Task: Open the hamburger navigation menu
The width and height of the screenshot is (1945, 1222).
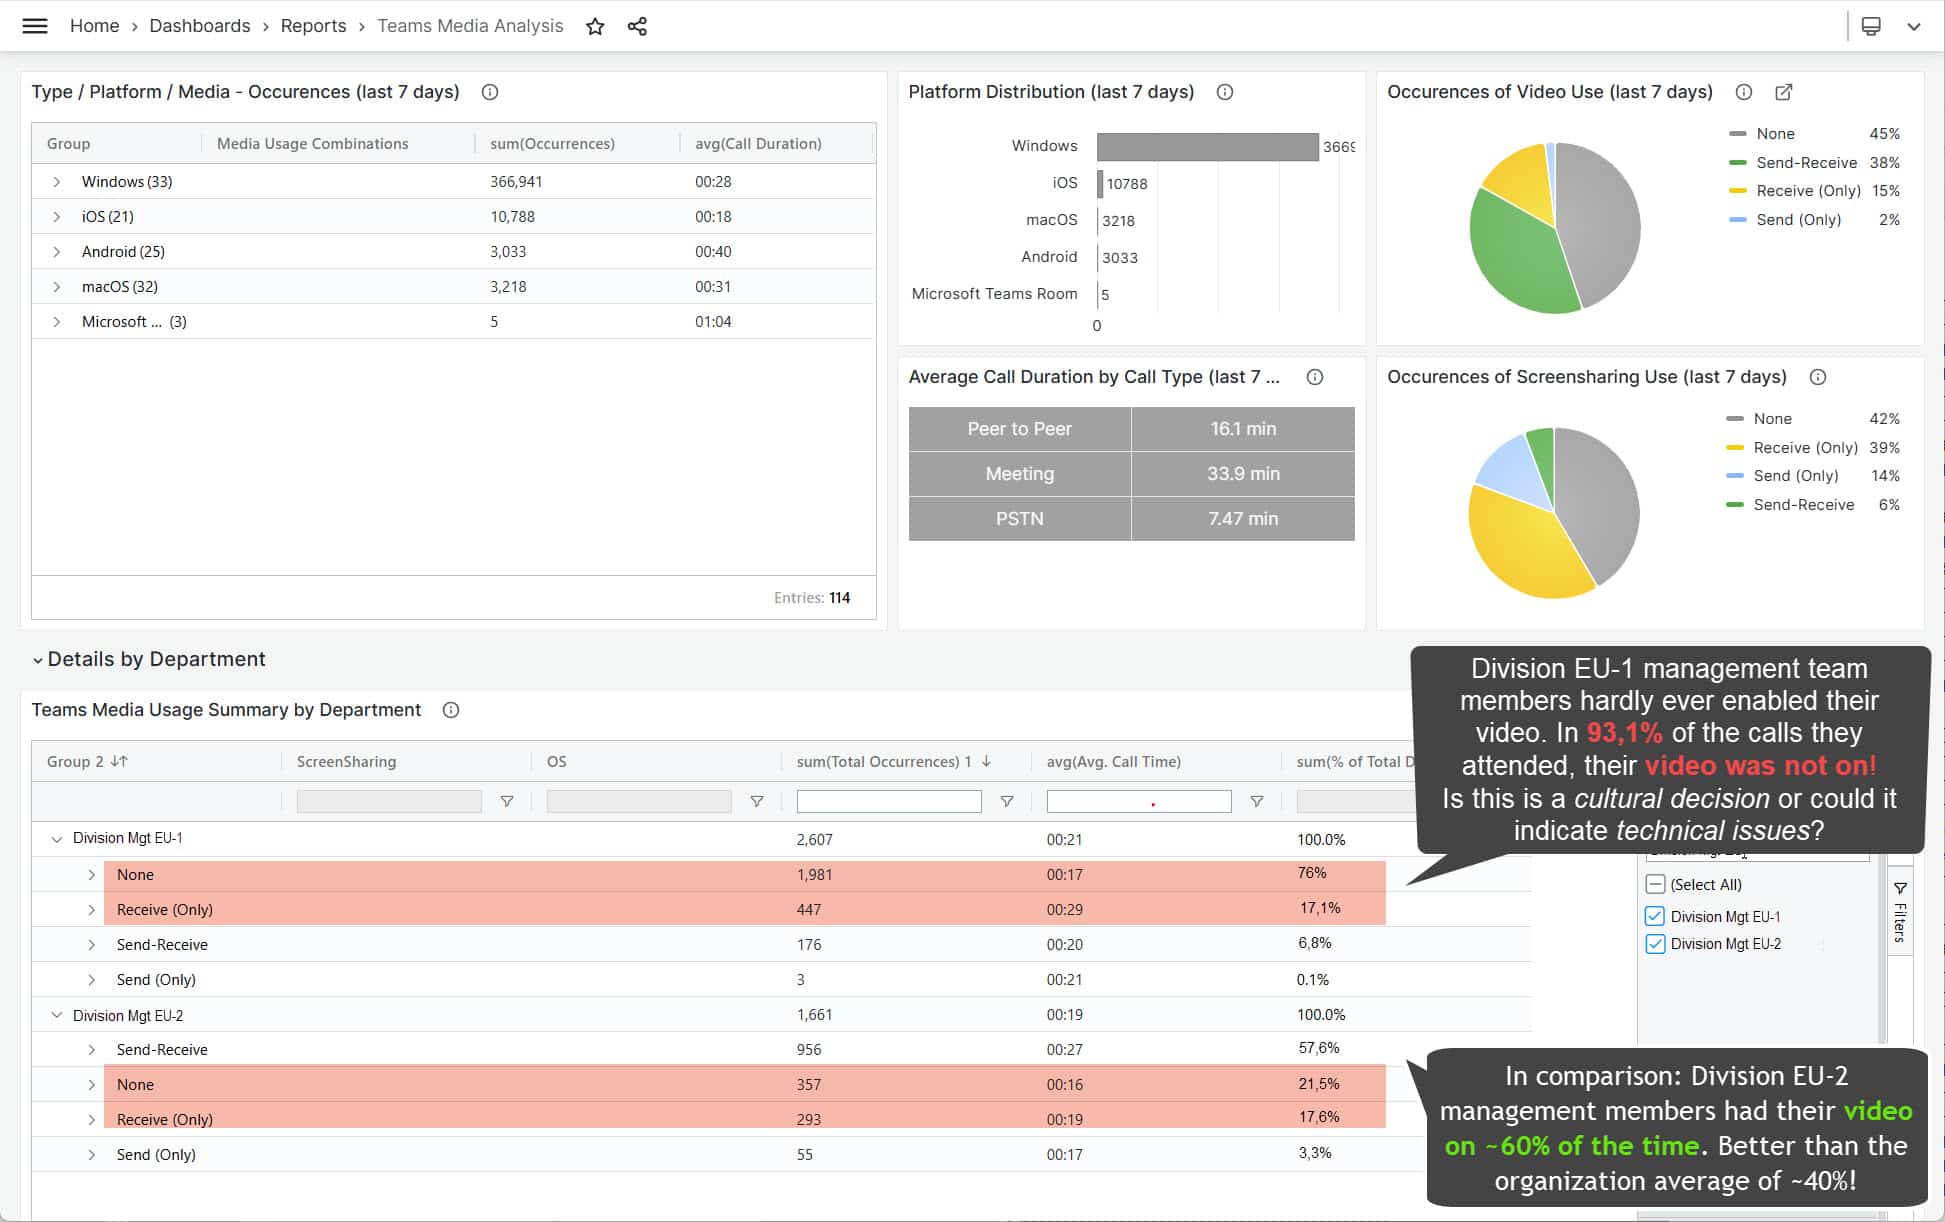Action: (35, 26)
